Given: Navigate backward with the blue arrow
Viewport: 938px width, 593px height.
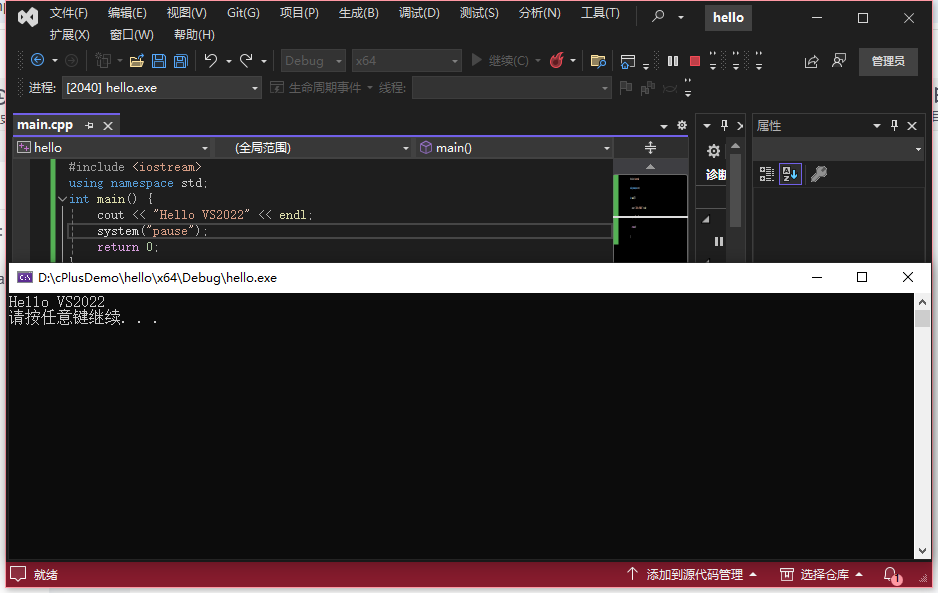Looking at the screenshot, I should coord(37,60).
